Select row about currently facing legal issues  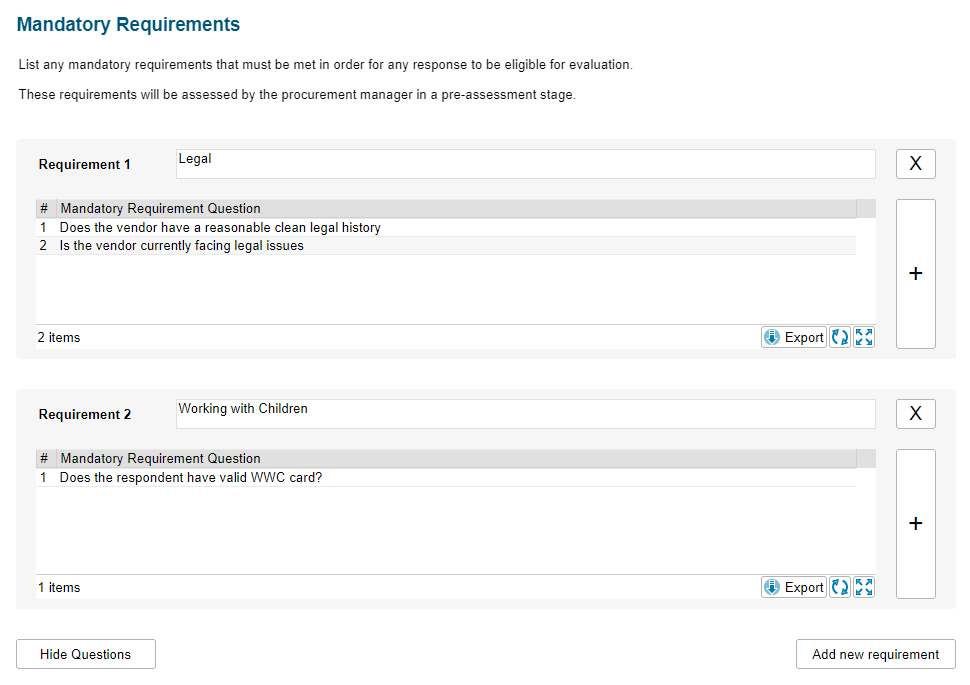[x=446, y=246]
